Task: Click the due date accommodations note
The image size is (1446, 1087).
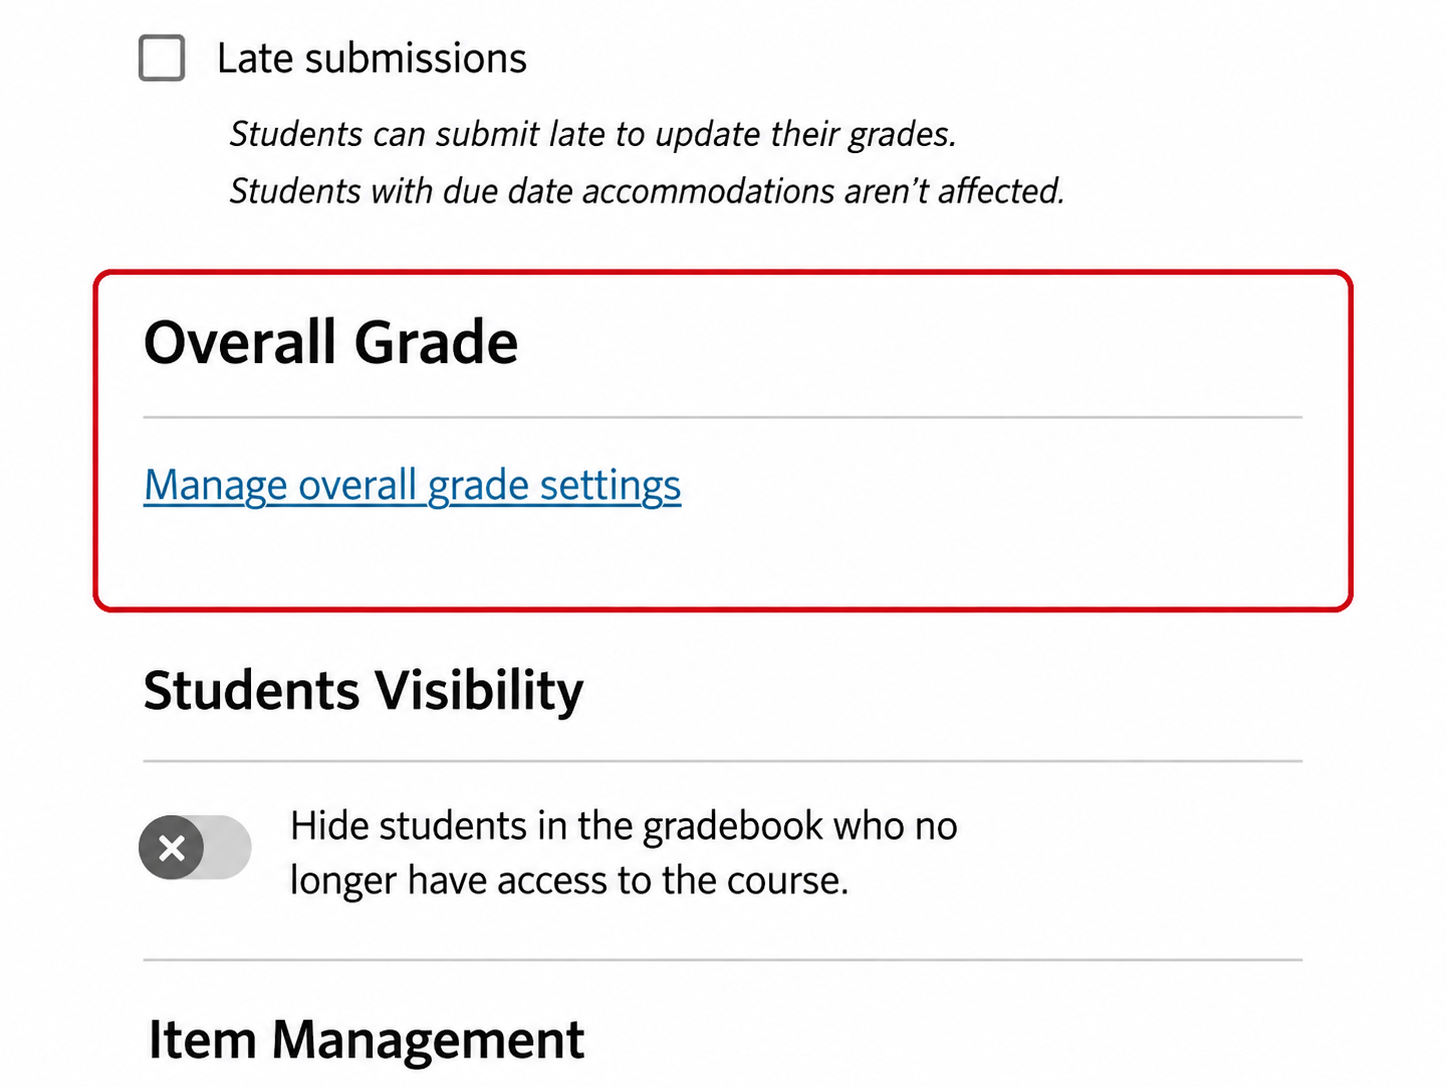Action: click(647, 190)
